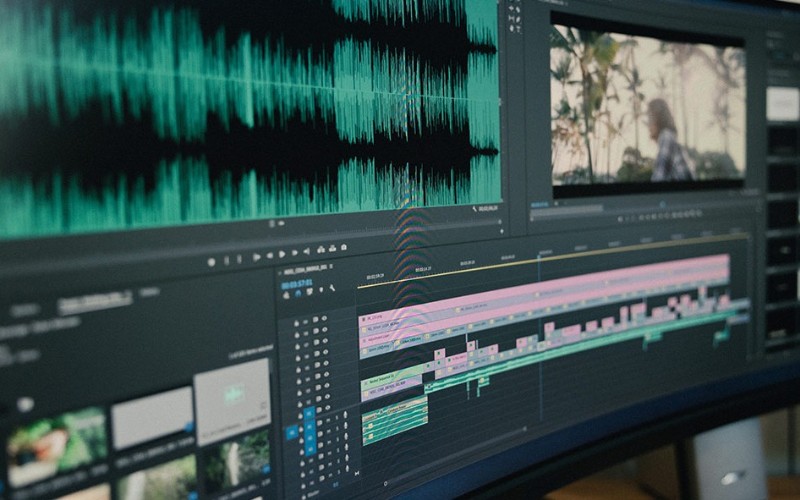Click the Overwrite button in Source monitor
This screenshot has width=800, height=500.
[332, 248]
